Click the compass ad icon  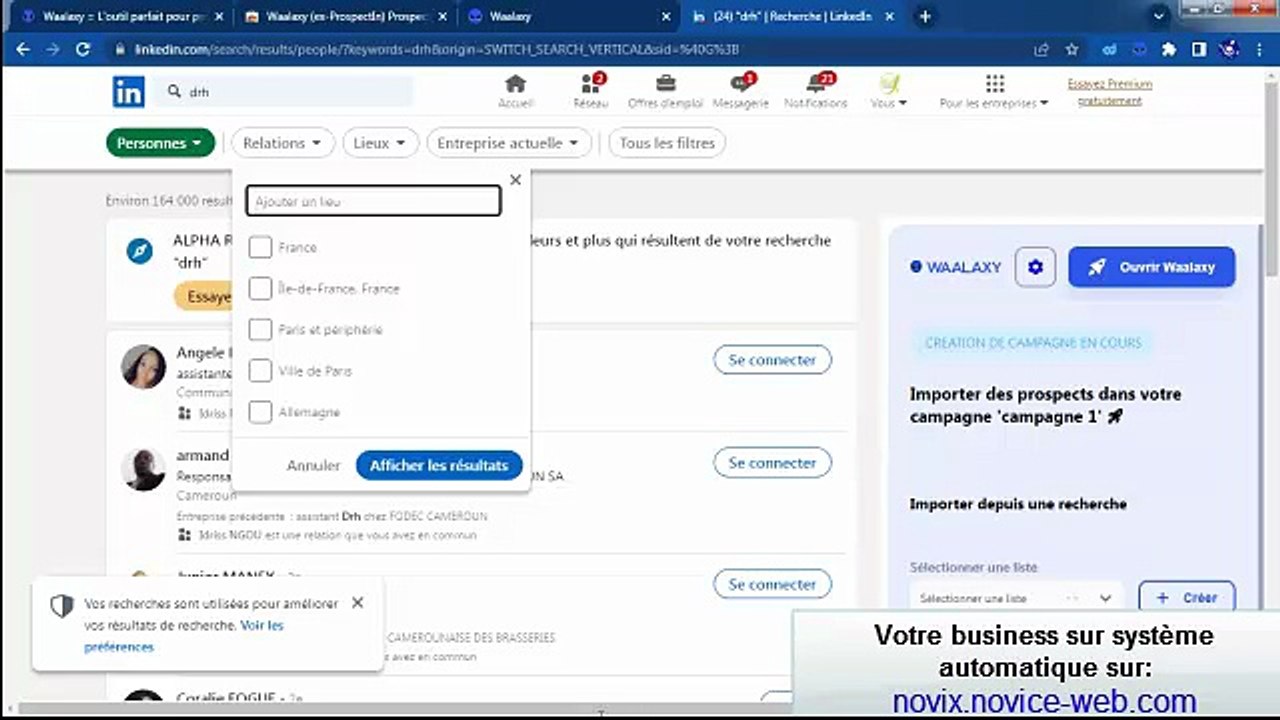[x=139, y=251]
